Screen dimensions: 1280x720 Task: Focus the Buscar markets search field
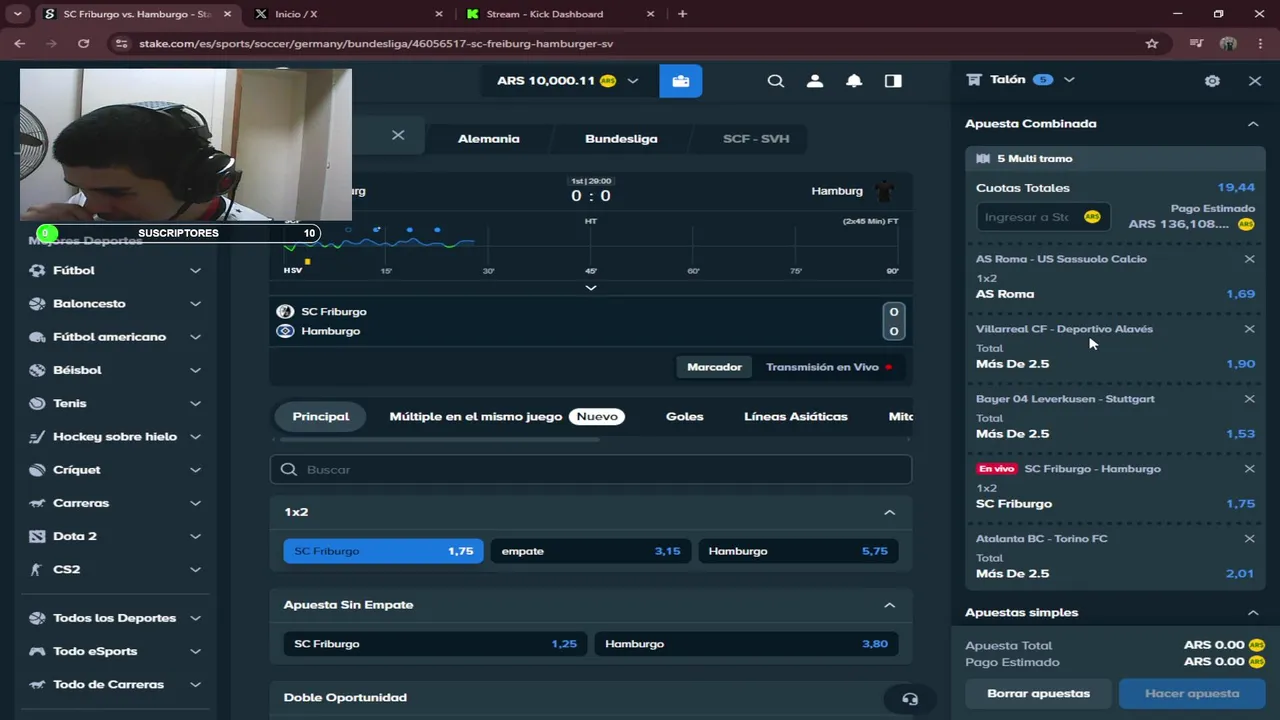click(x=590, y=469)
